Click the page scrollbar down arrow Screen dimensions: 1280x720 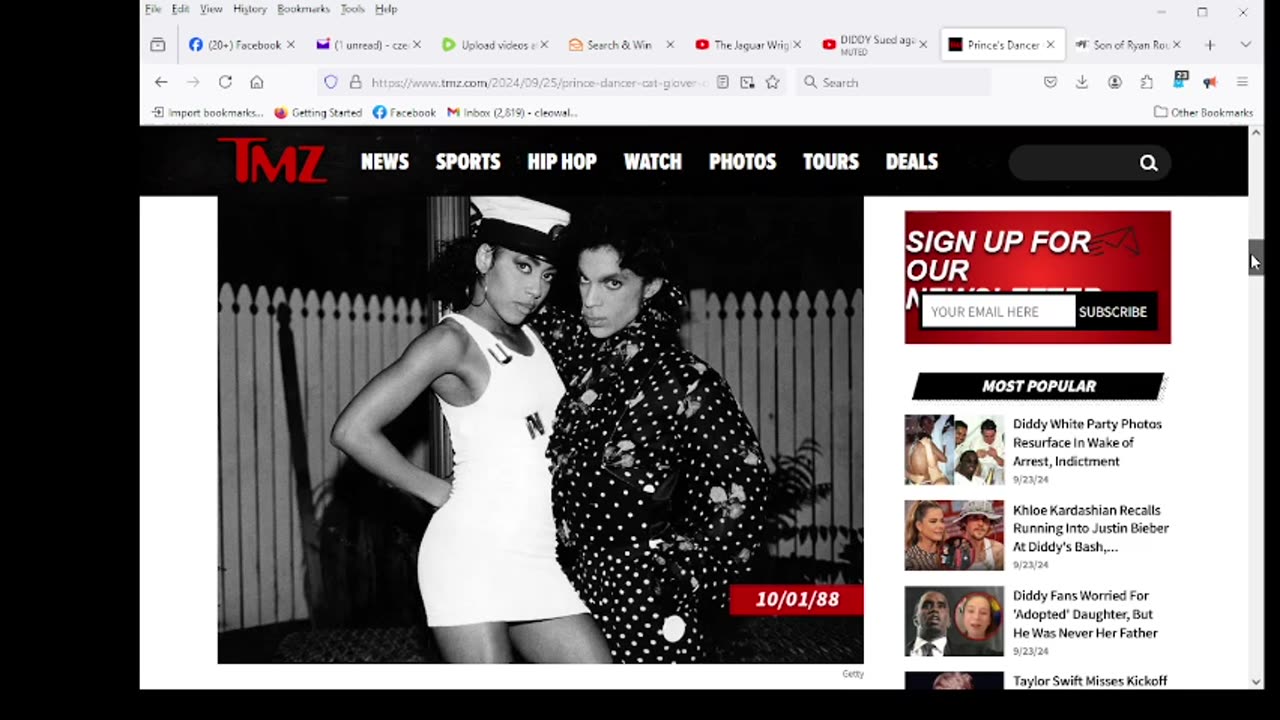(1256, 681)
